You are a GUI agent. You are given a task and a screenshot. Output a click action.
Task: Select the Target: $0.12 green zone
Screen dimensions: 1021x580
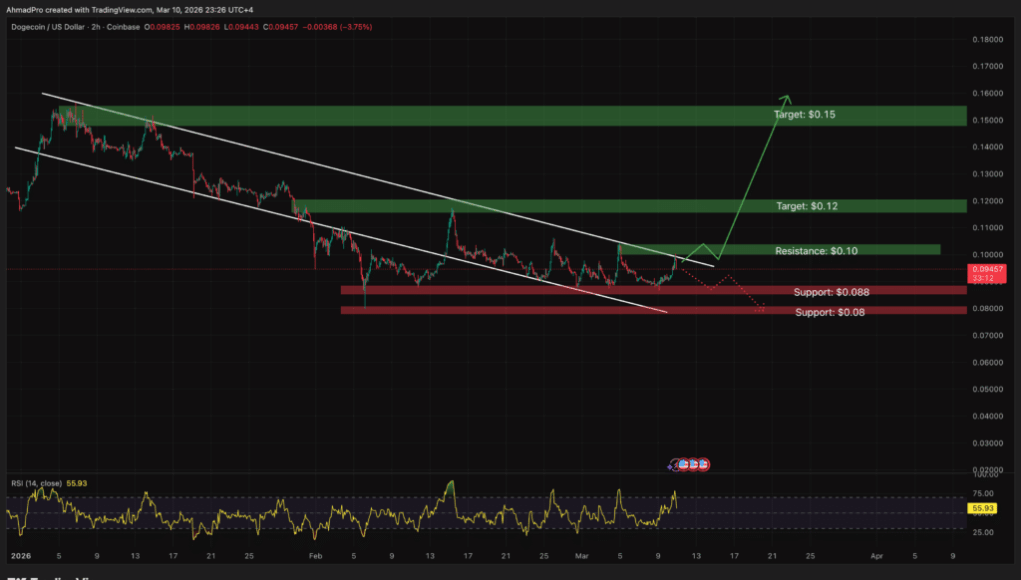point(600,206)
